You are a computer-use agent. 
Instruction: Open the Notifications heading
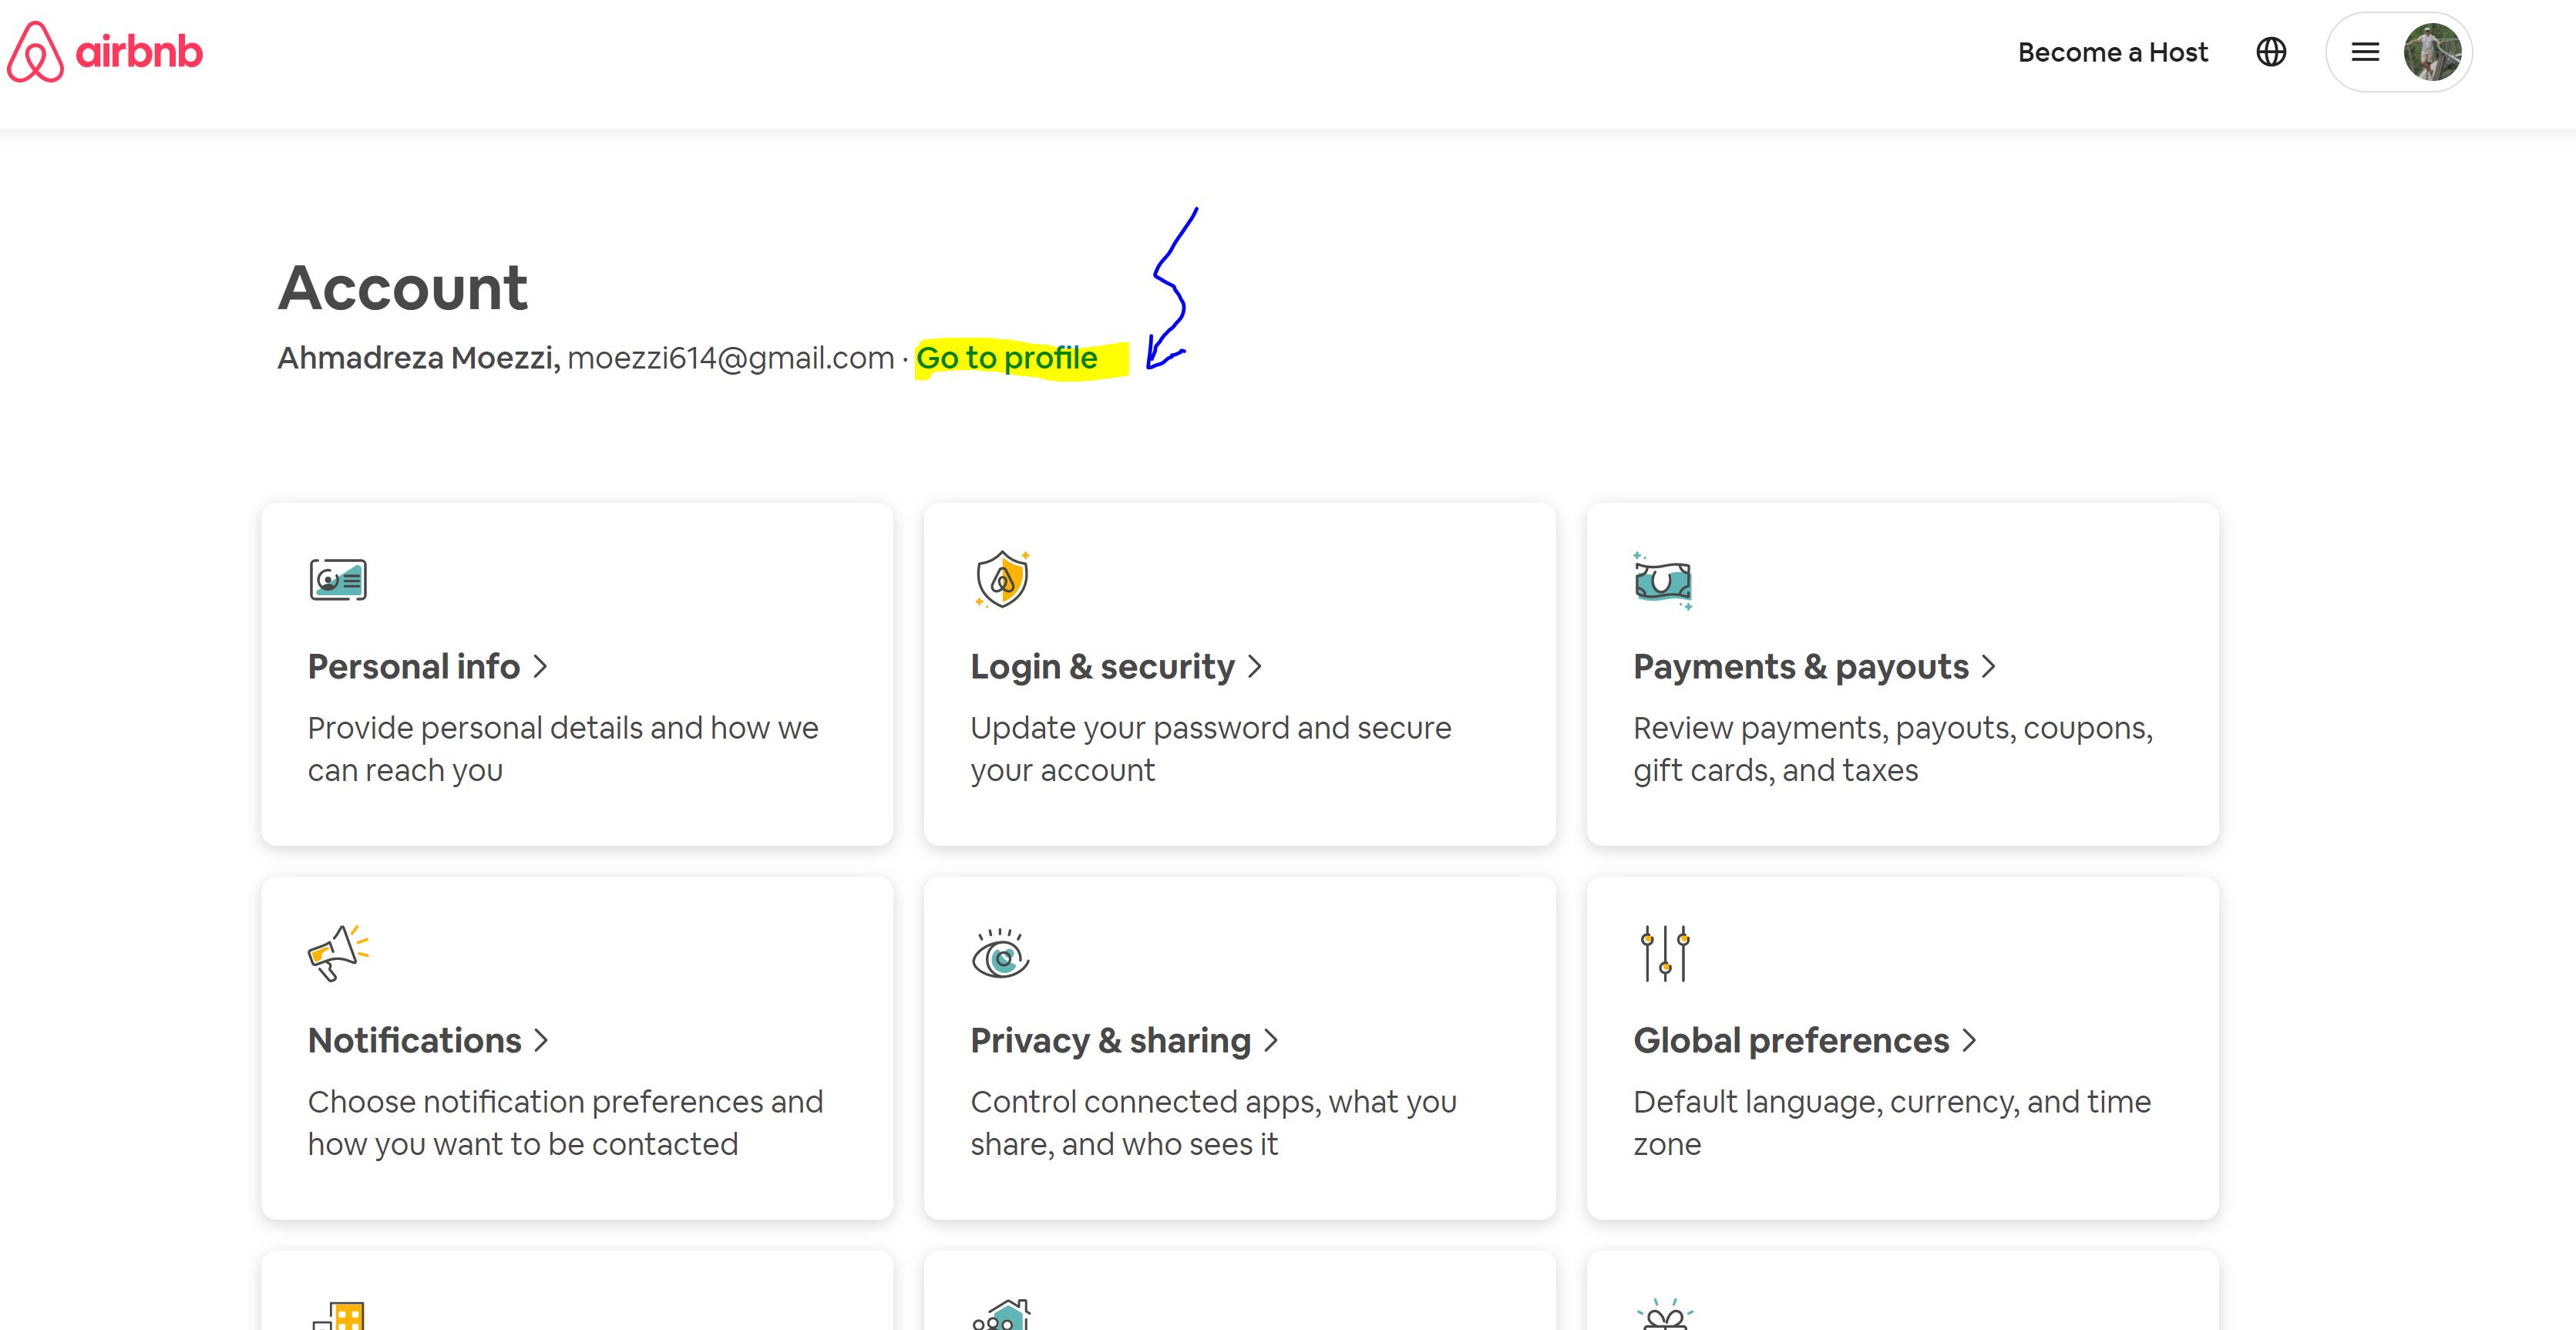tap(415, 1041)
